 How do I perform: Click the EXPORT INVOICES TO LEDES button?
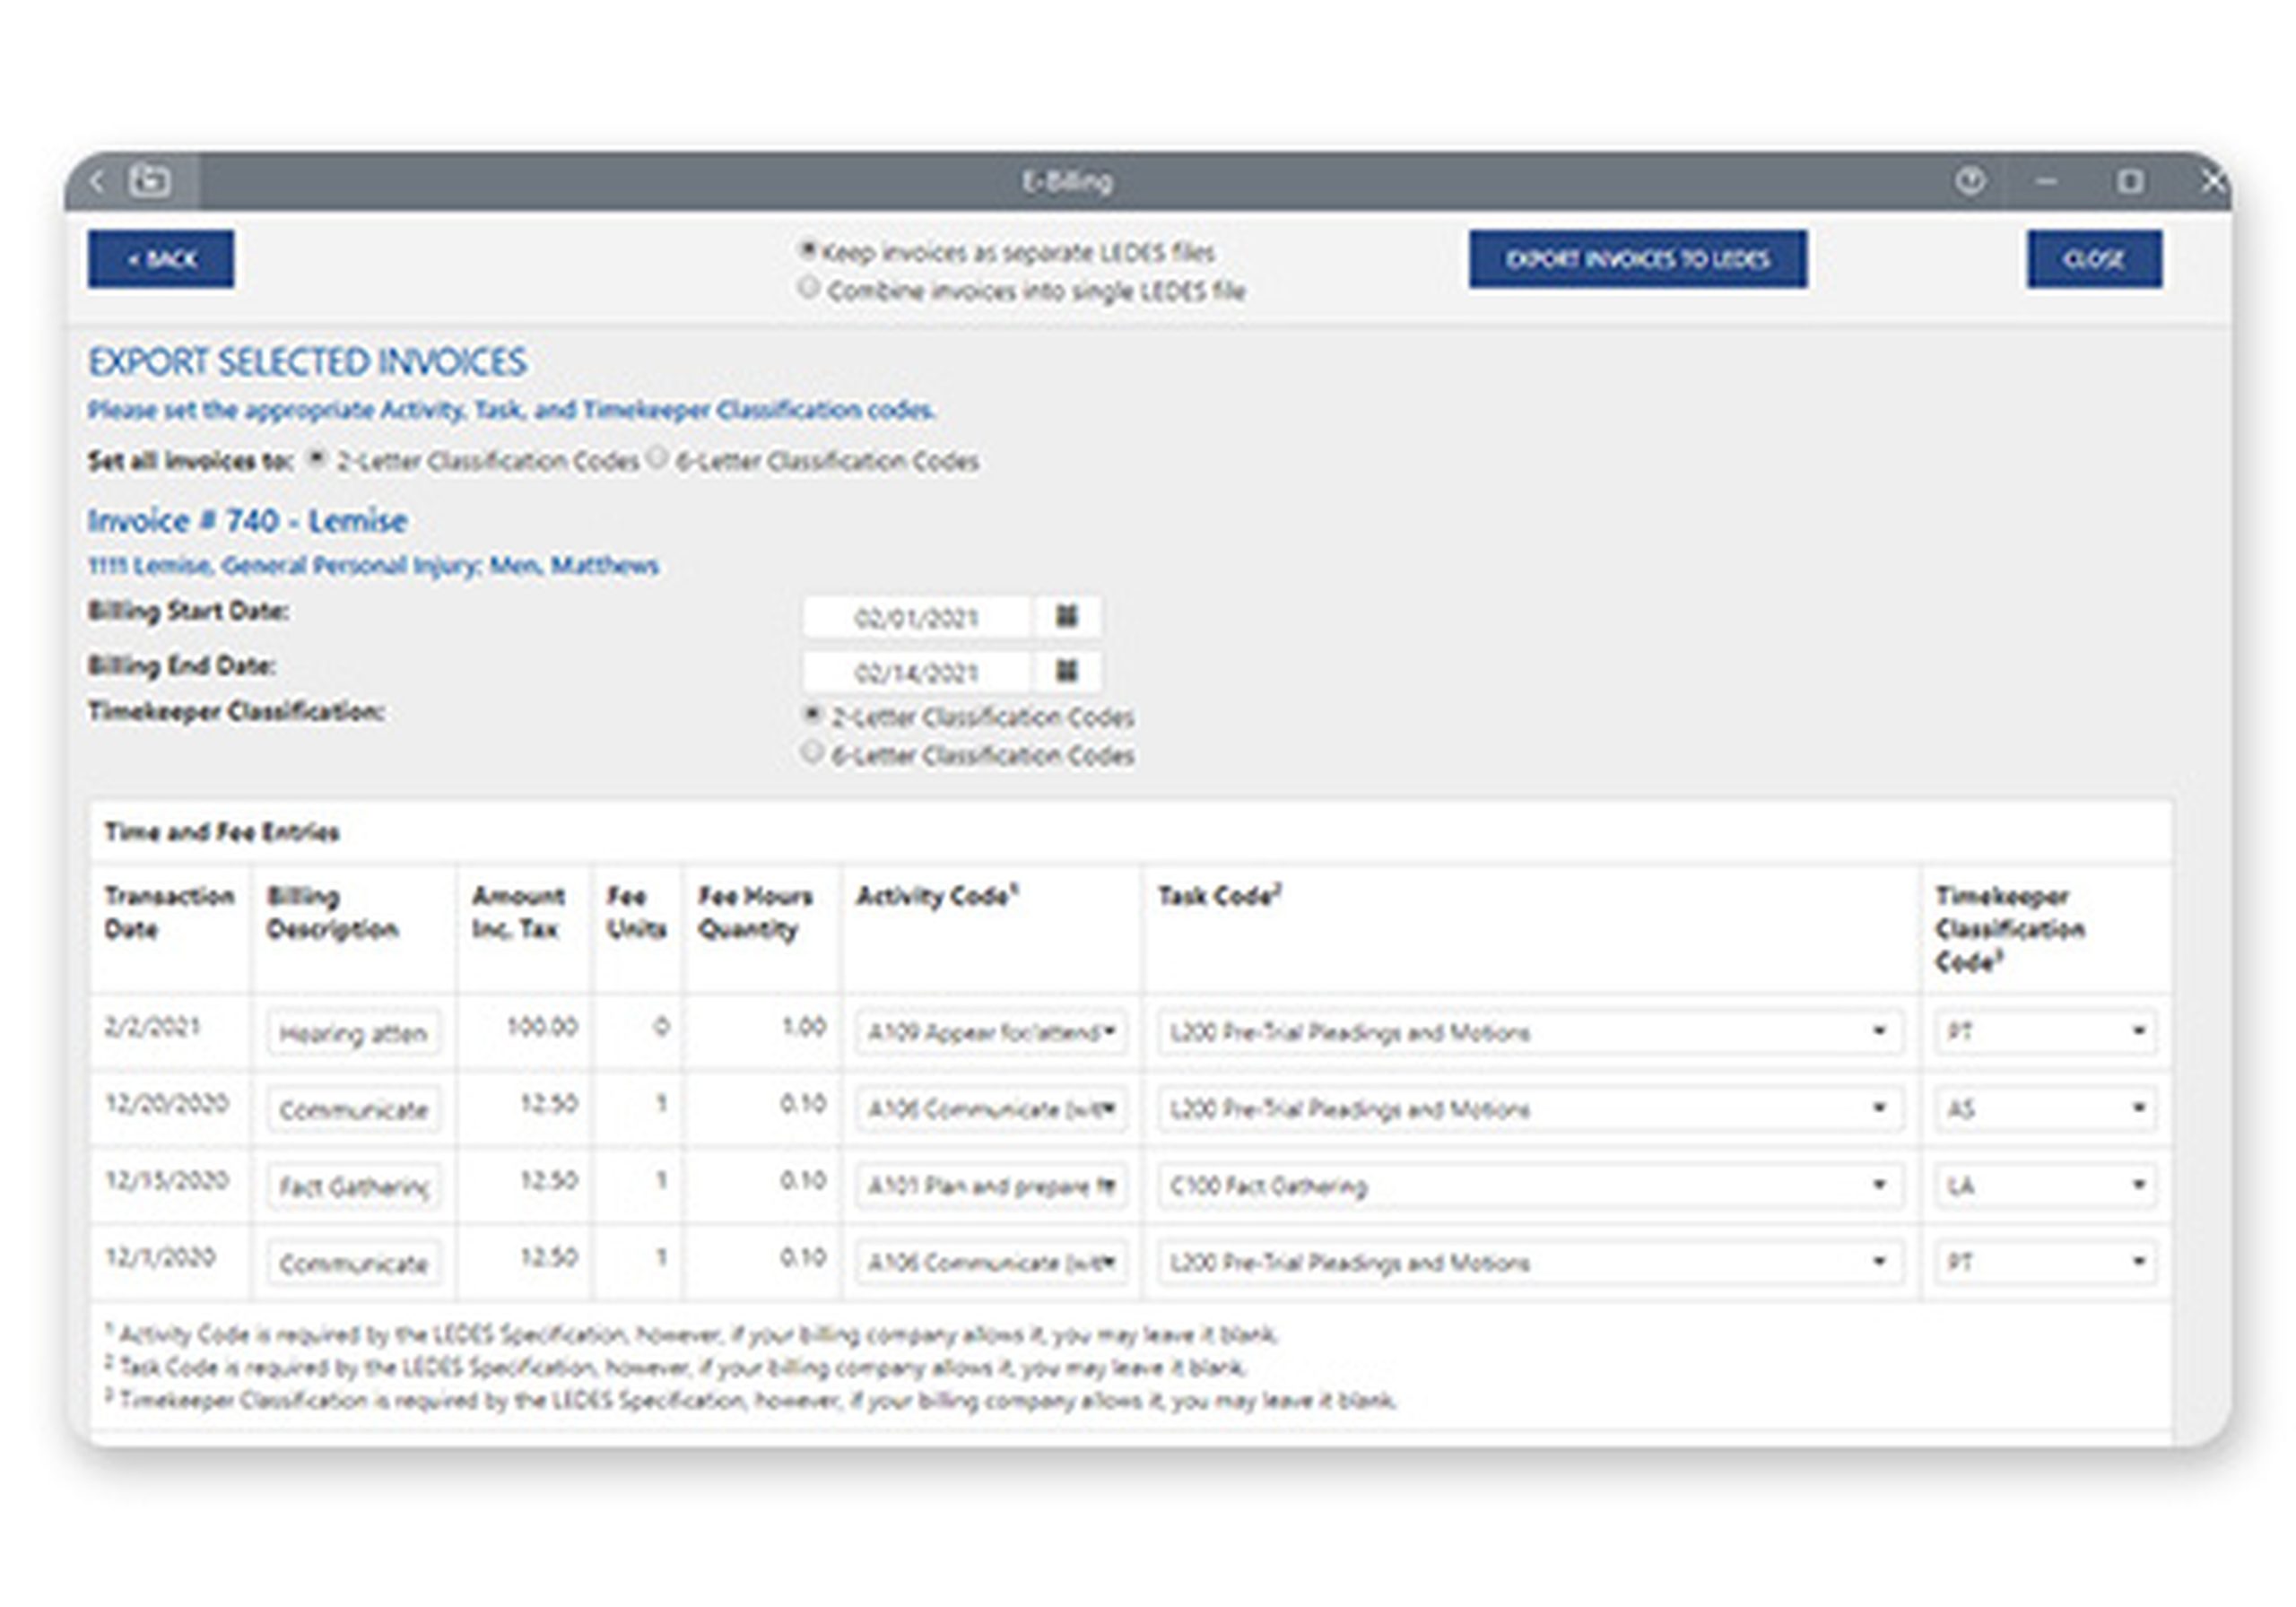(x=1637, y=259)
